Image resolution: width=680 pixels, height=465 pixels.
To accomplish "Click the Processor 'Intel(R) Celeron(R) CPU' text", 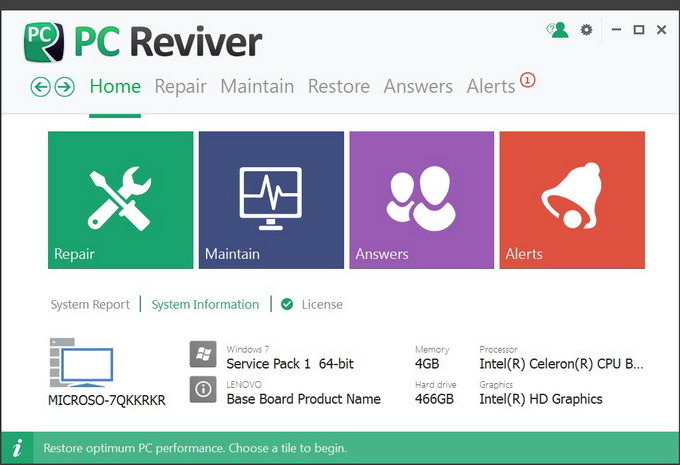I will (561, 363).
